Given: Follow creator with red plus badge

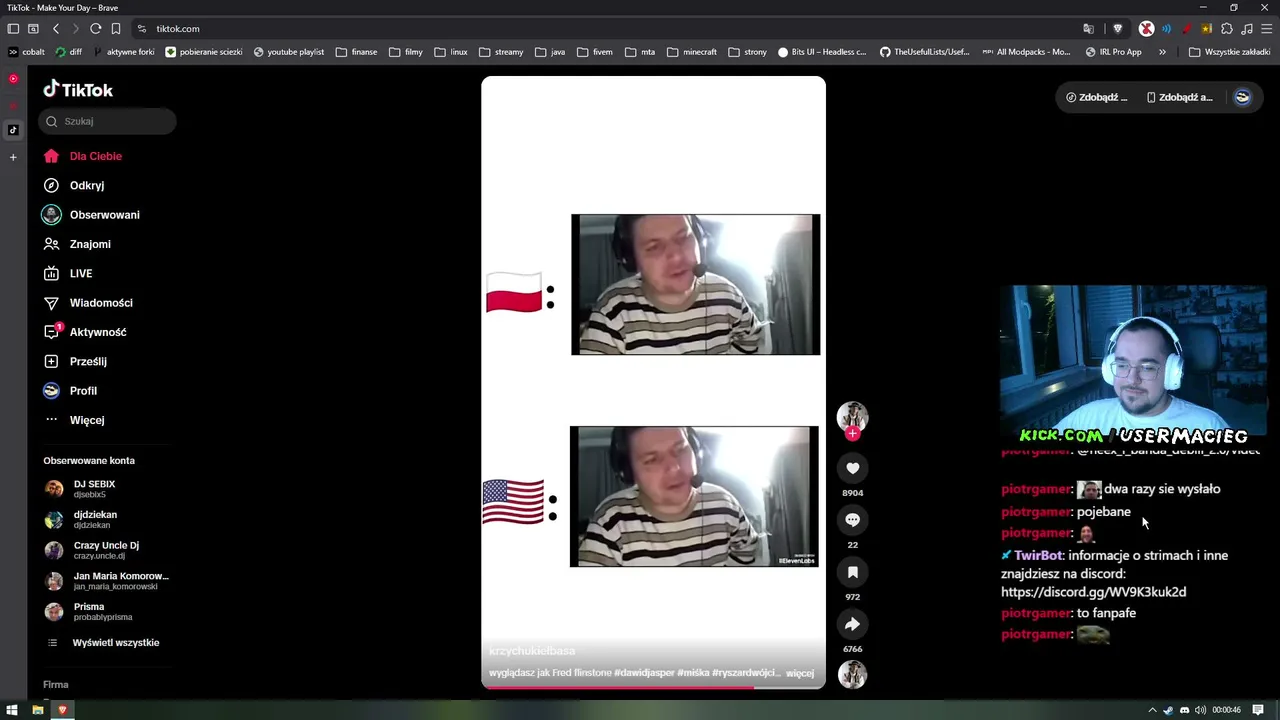Looking at the screenshot, I should pos(852,434).
